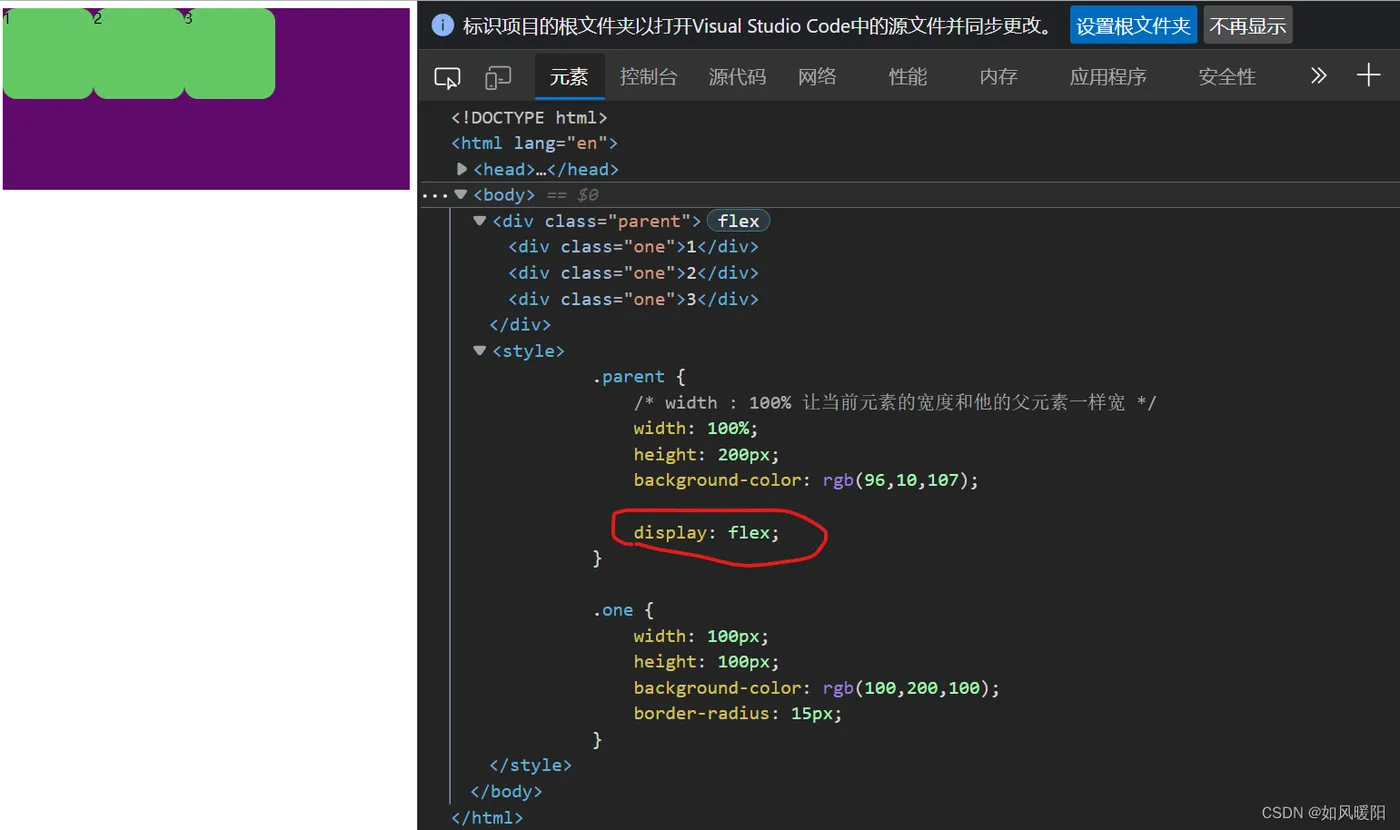Open the 控制台 tab
This screenshot has height=830, width=1400.
point(648,77)
